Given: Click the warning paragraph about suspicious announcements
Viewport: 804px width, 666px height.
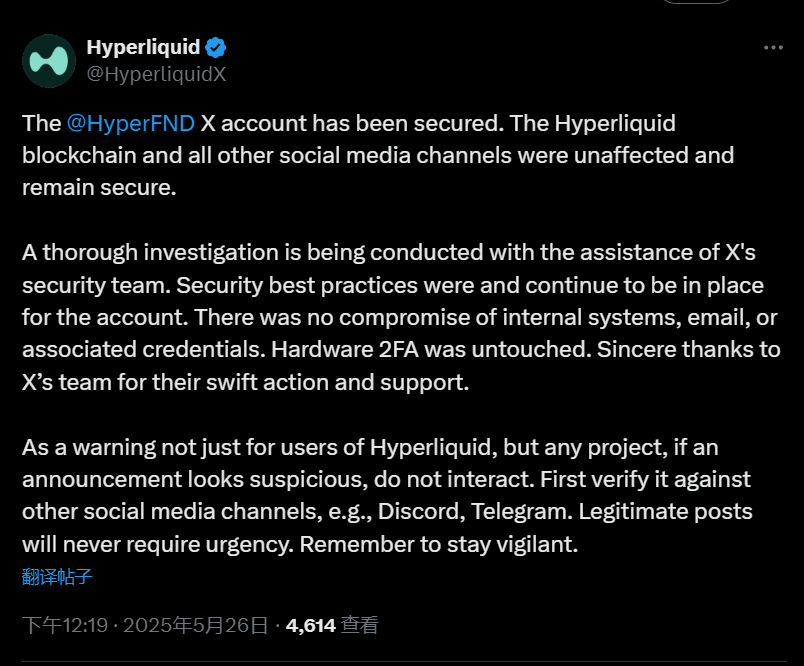Looking at the screenshot, I should [387, 495].
